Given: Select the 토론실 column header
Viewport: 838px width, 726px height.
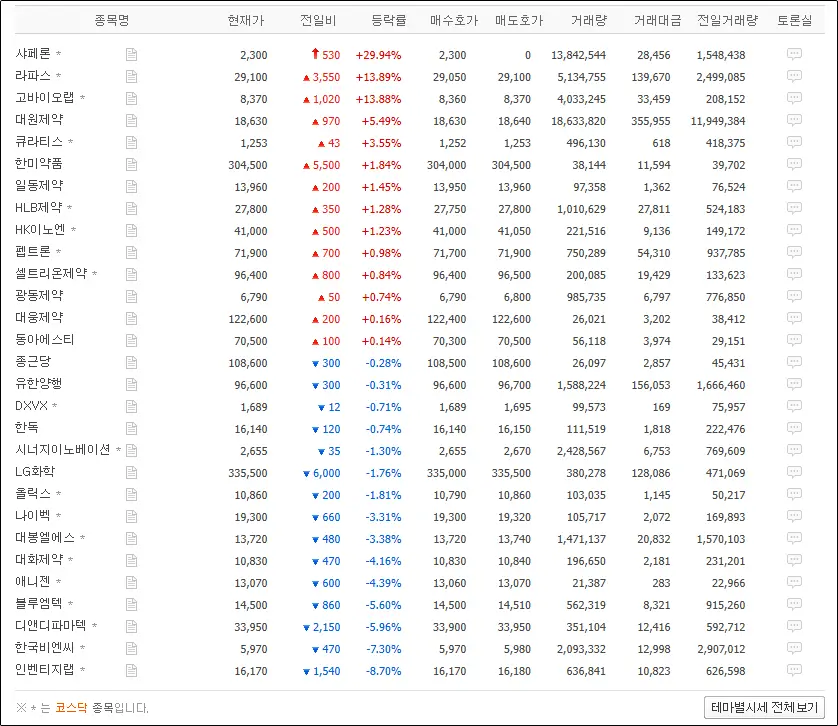Looking at the screenshot, I should [x=795, y=20].
